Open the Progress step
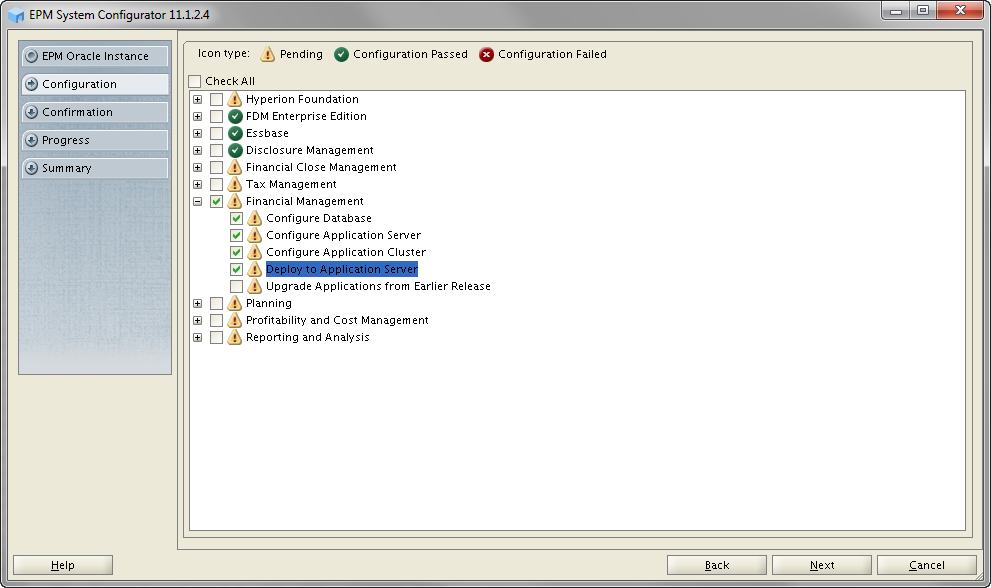This screenshot has width=991, height=588. (x=95, y=140)
